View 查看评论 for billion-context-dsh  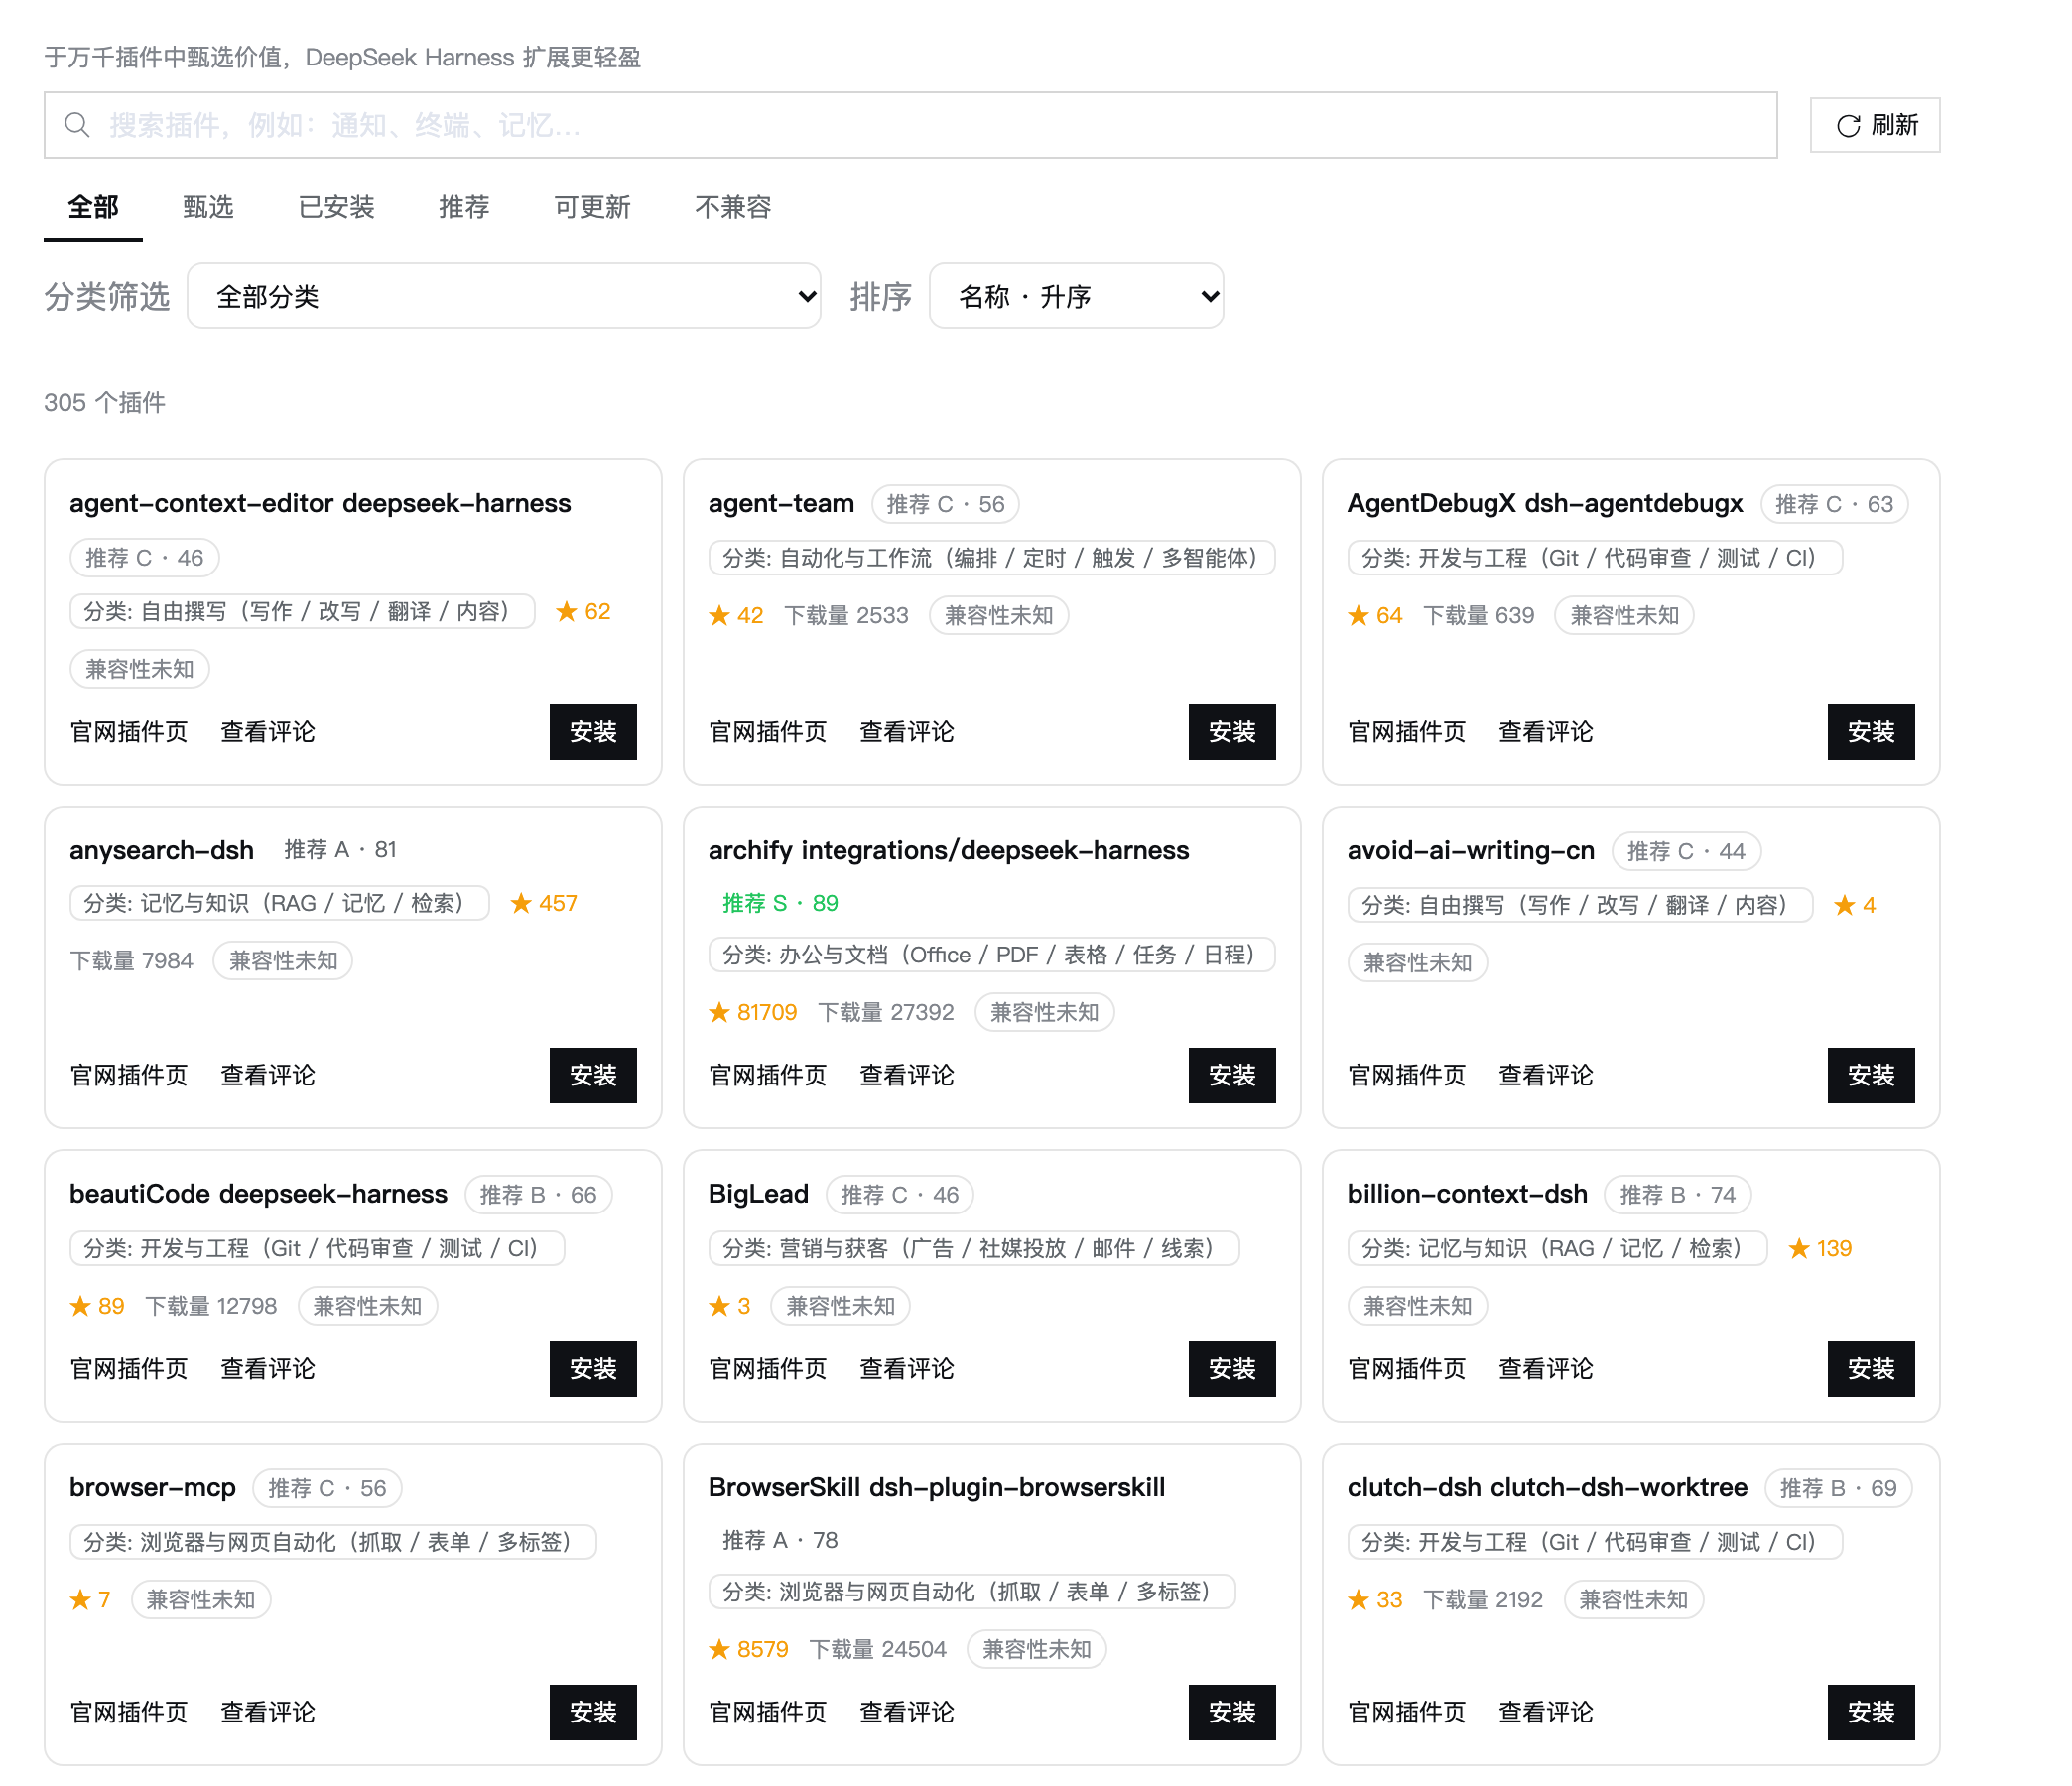pos(1546,1369)
